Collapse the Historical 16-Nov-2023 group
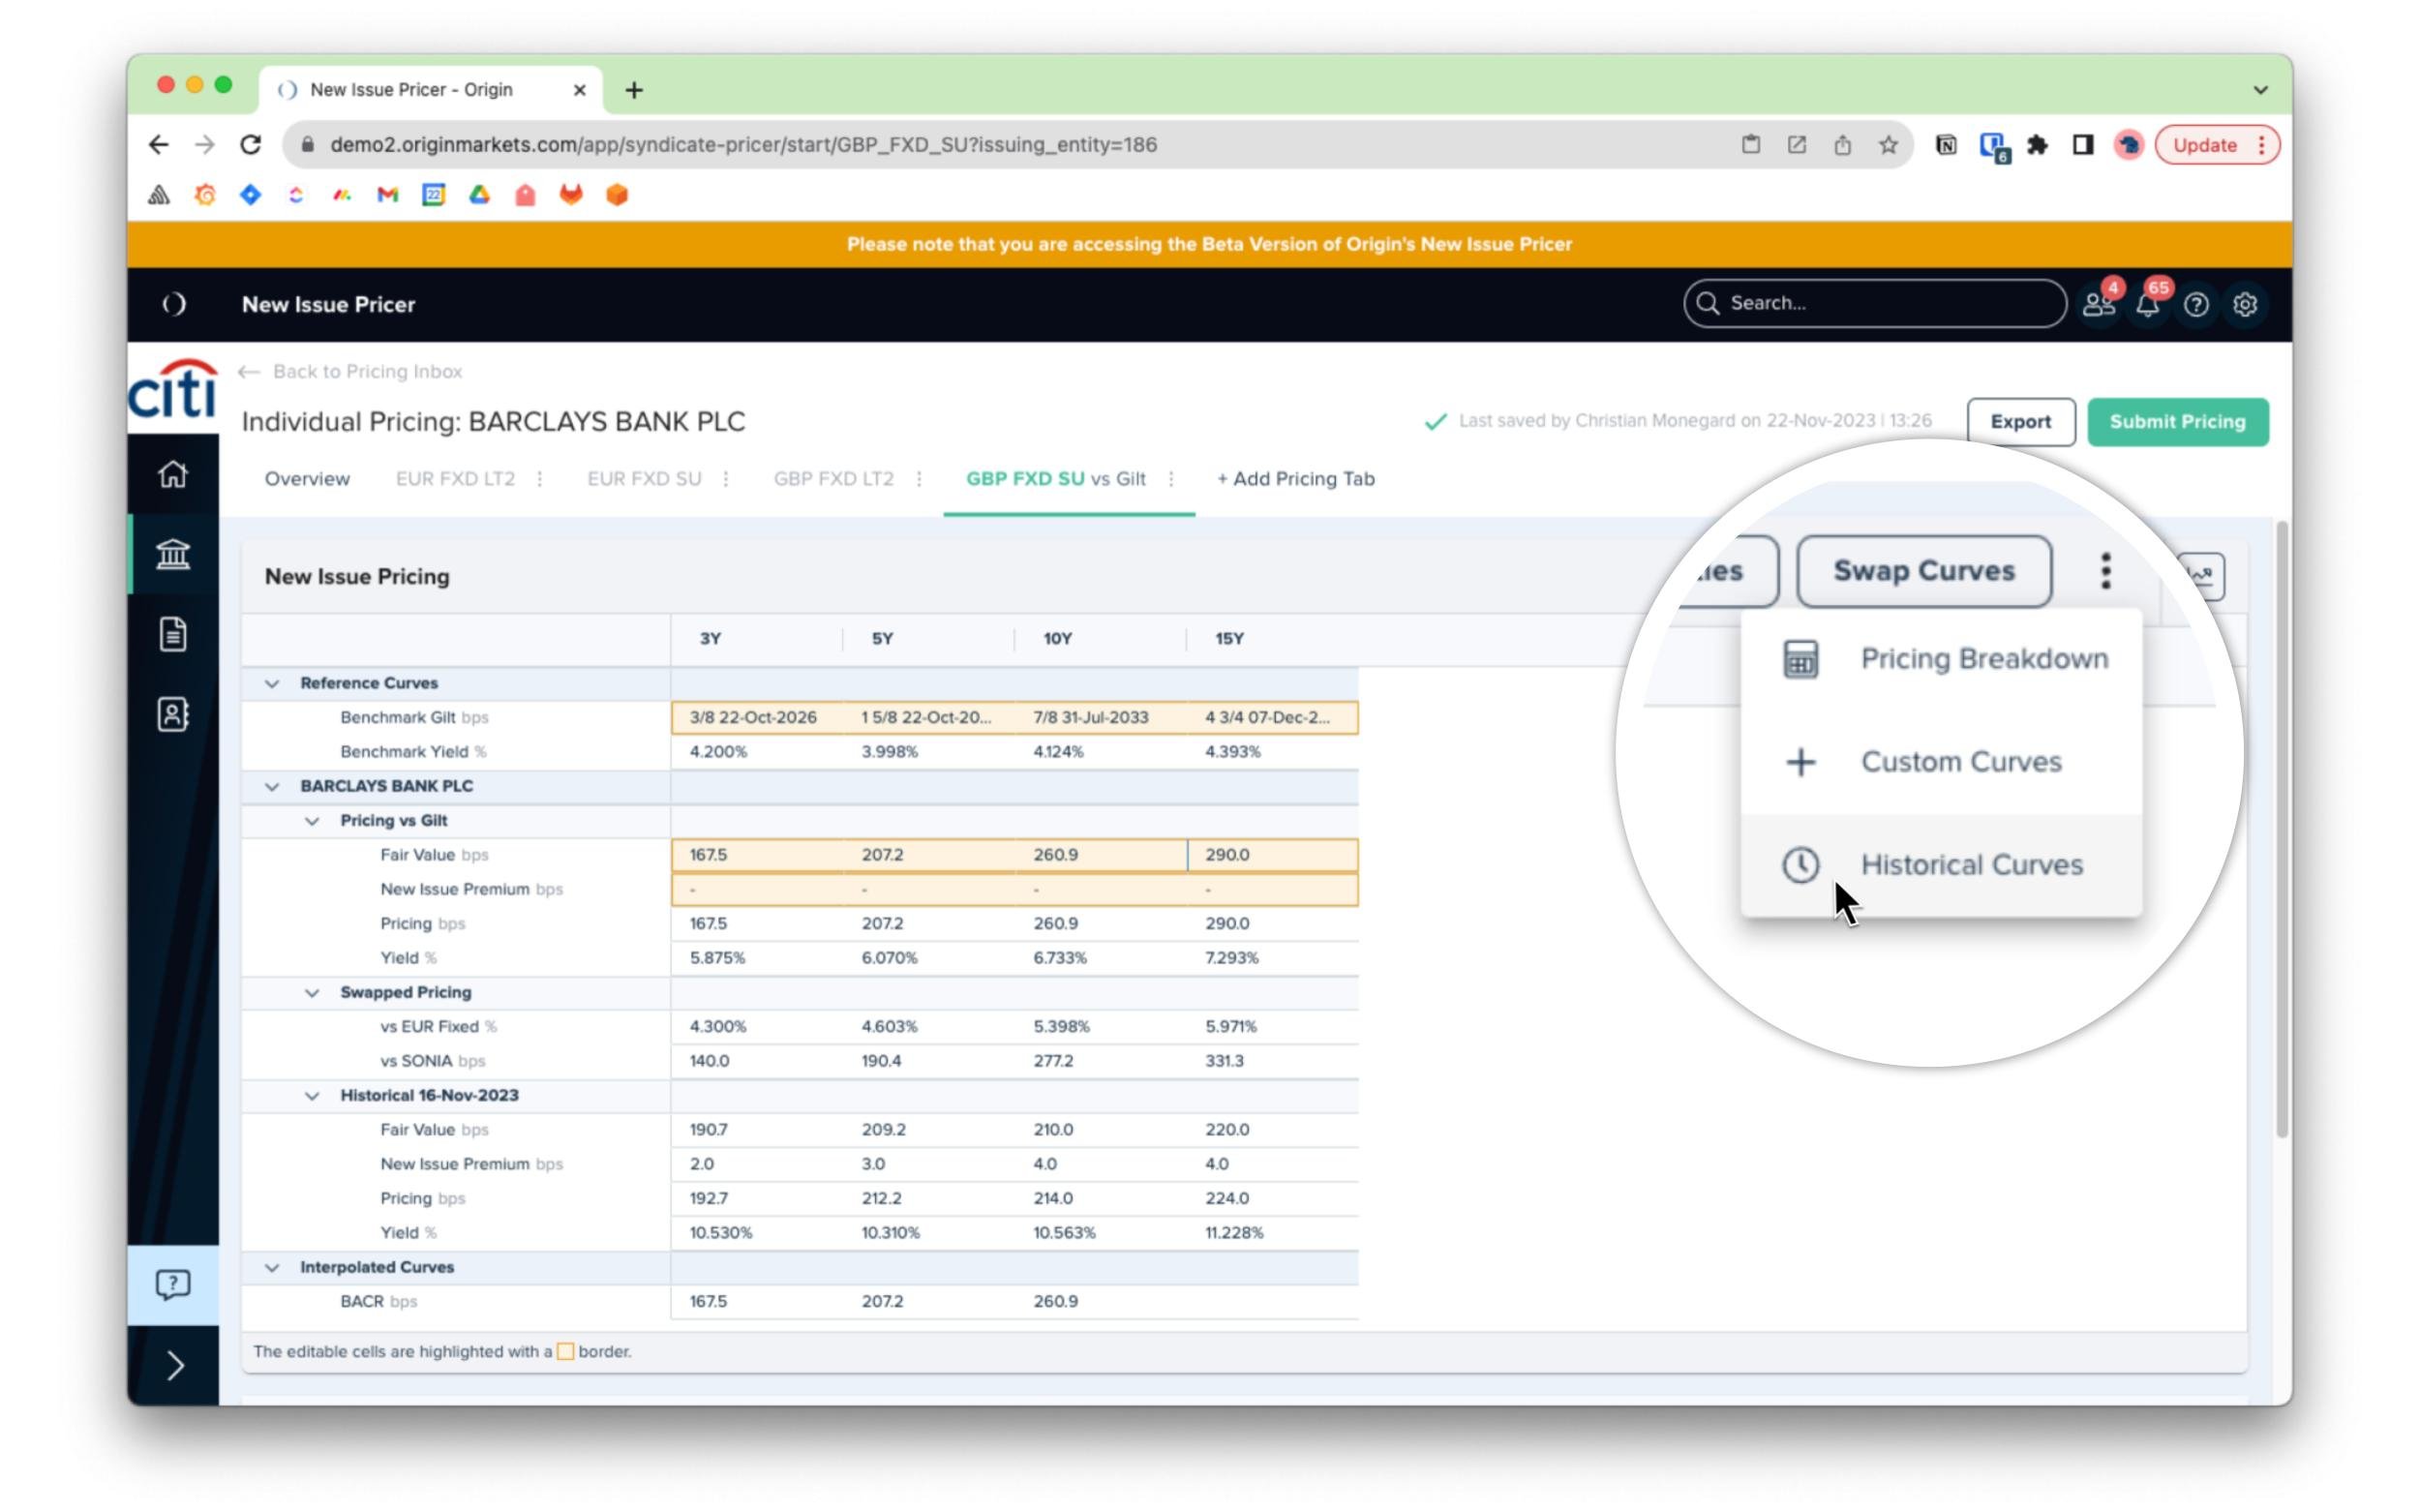 point(312,1095)
